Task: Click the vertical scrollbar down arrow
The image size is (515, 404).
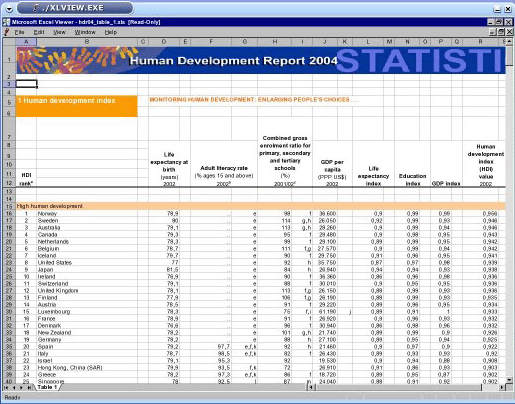Action: 509,380
